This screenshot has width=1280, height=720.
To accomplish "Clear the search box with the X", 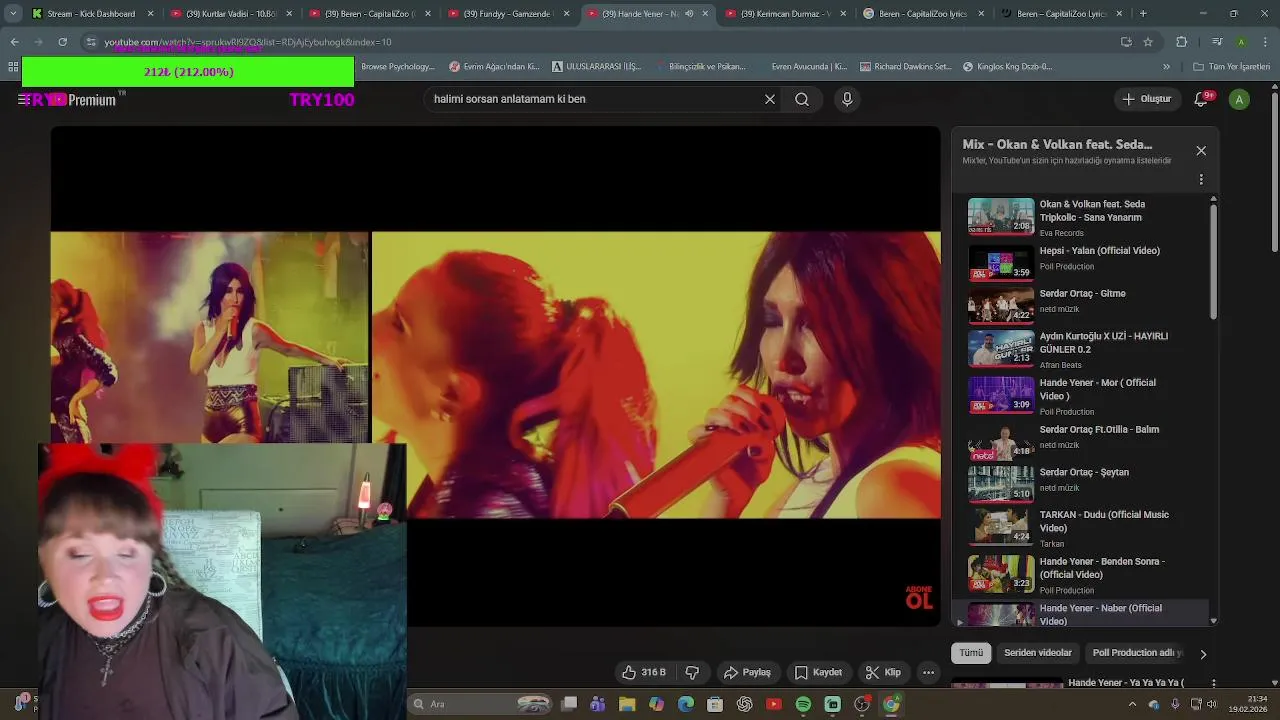I will coord(770,99).
